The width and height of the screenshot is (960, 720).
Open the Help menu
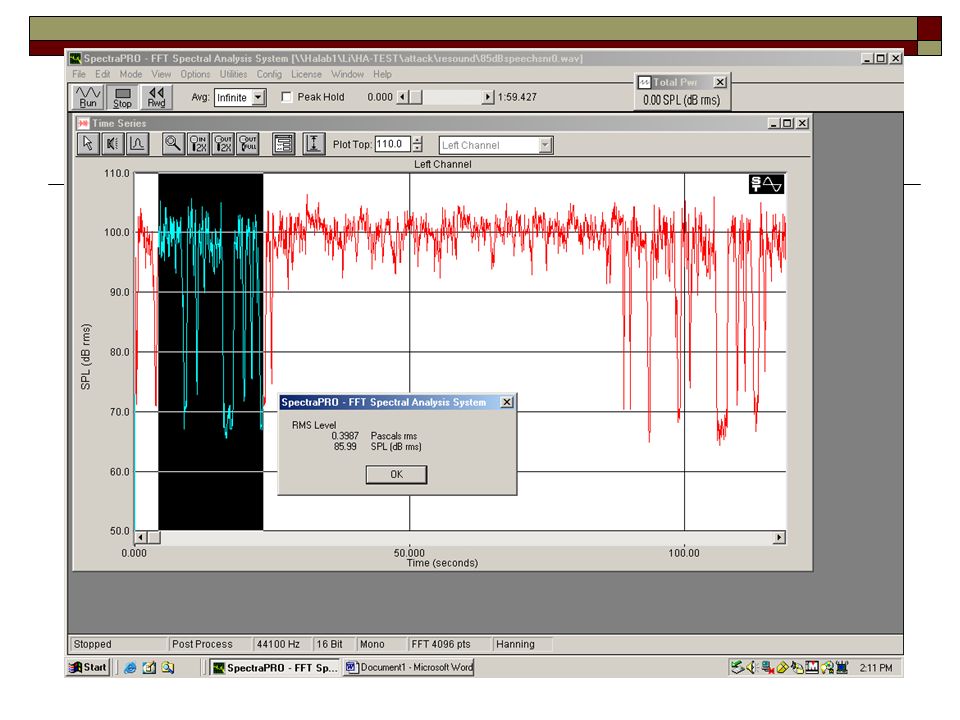[x=382, y=74]
